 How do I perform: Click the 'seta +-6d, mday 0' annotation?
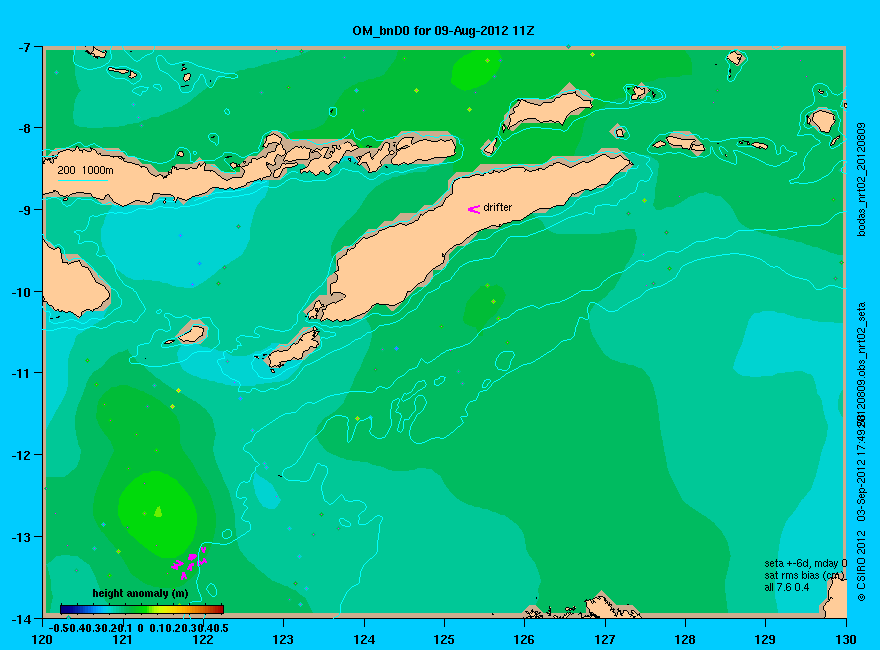[x=805, y=564]
